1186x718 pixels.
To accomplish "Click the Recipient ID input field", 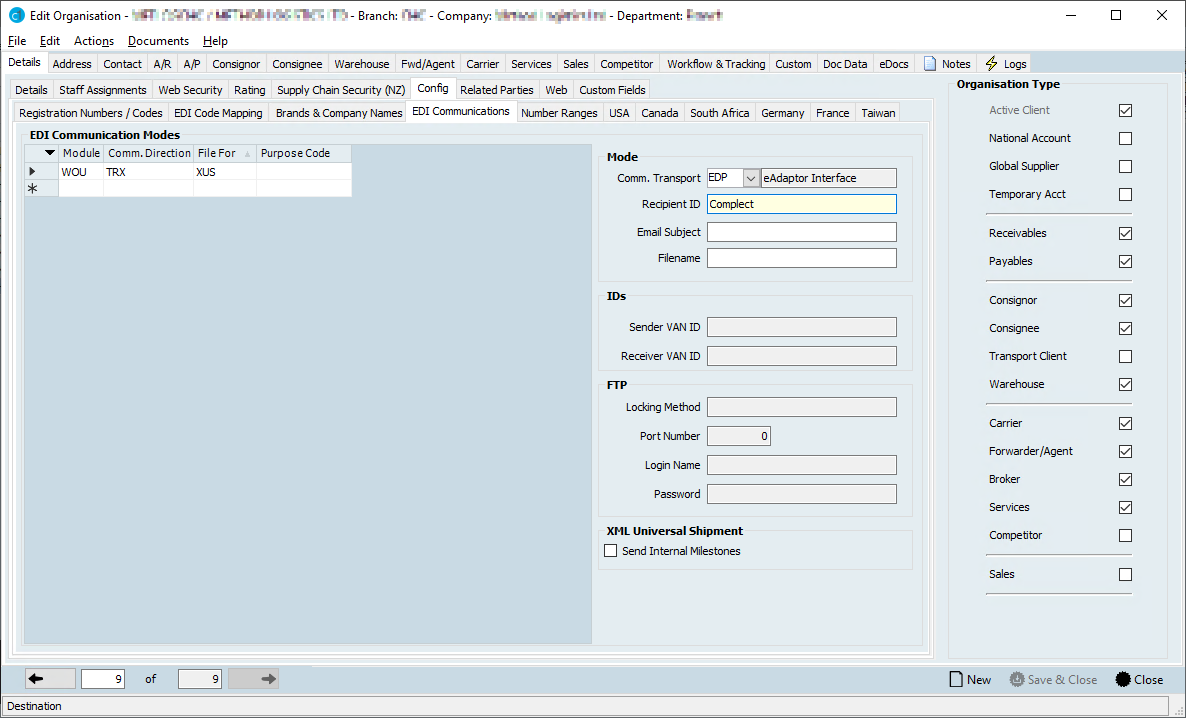I will pyautogui.click(x=801, y=204).
